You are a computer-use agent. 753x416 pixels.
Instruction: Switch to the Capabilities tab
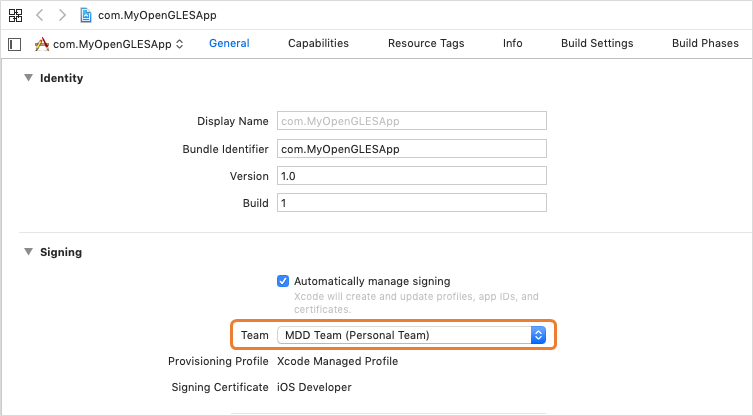[318, 43]
